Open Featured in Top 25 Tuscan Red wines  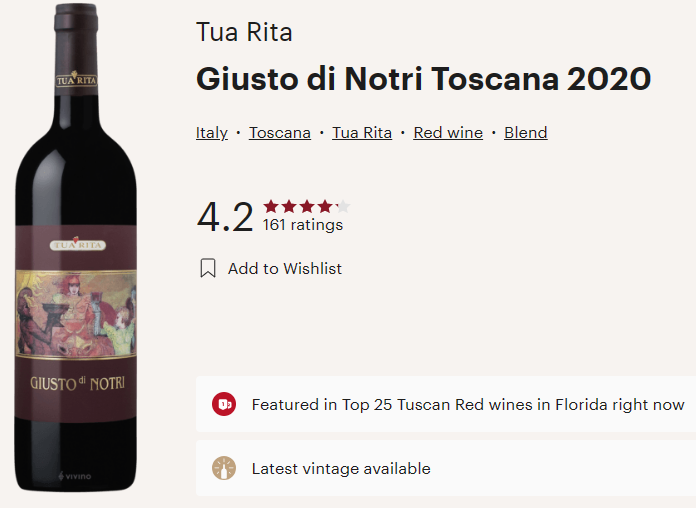468,405
